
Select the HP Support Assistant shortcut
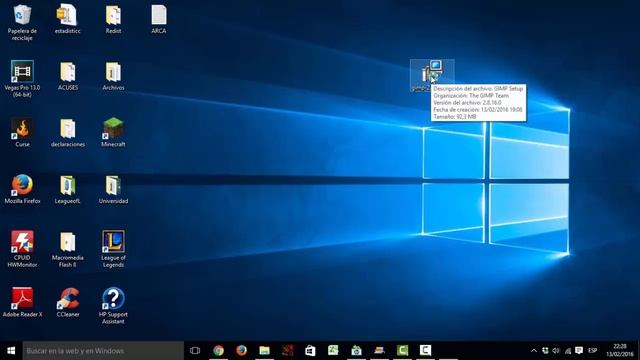[113, 306]
